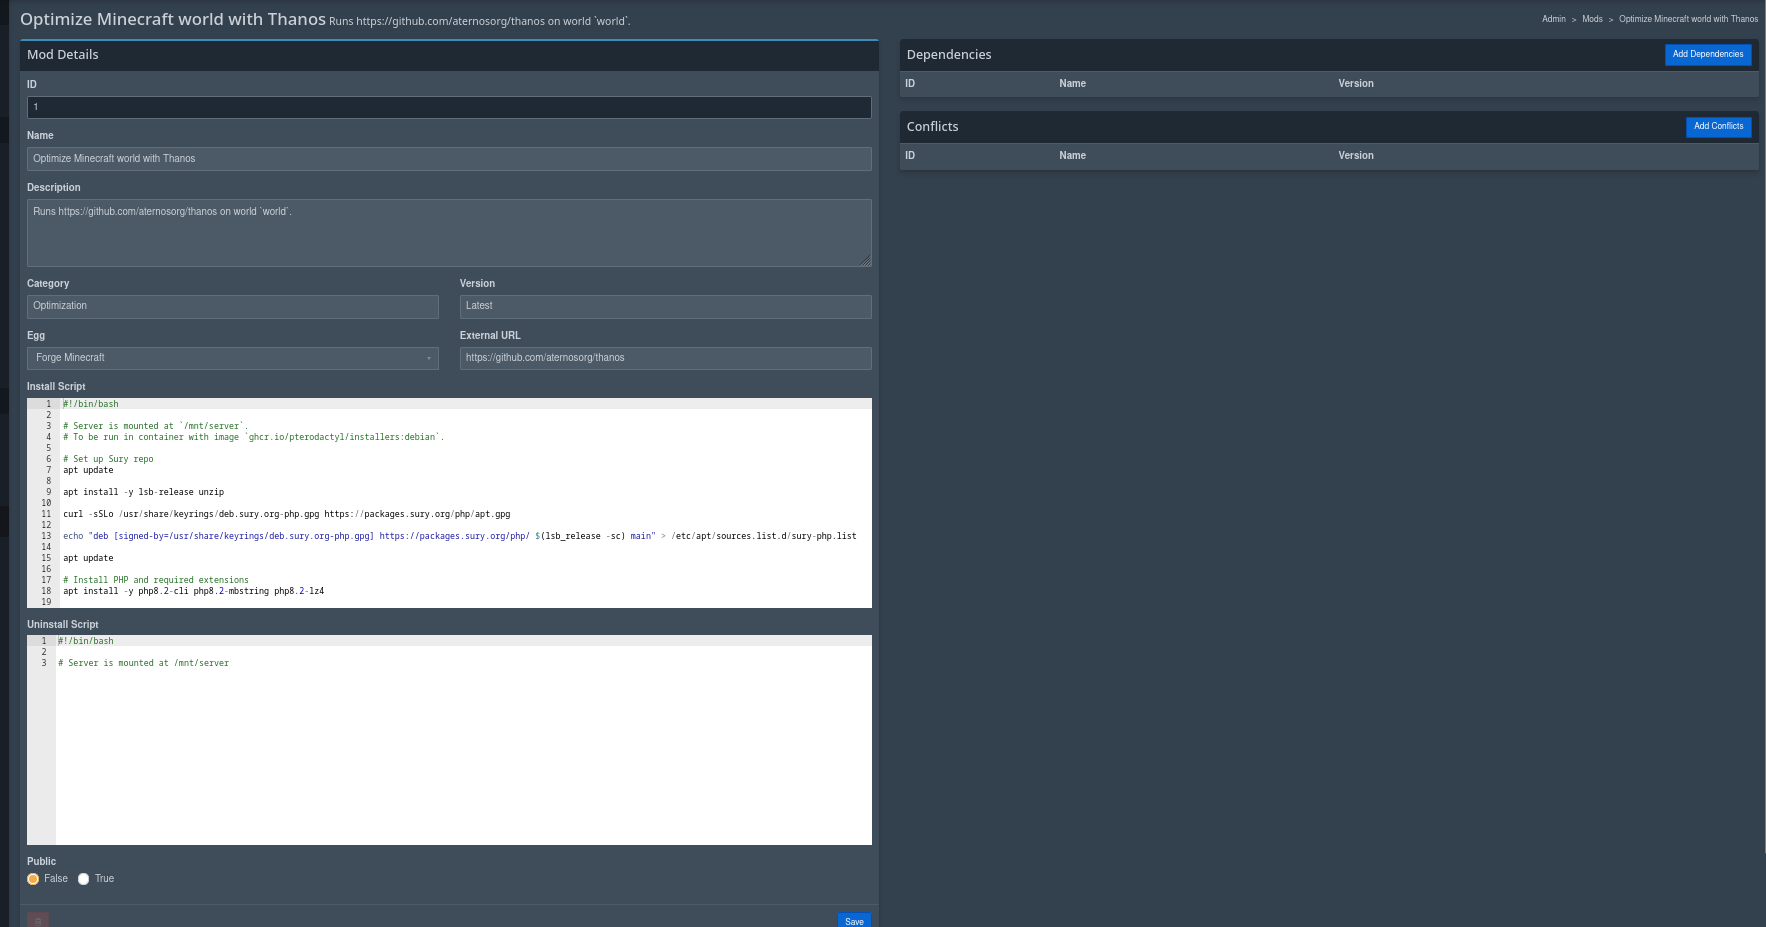Click the Add Dependencies button
The height and width of the screenshot is (927, 1766).
pyautogui.click(x=1708, y=55)
